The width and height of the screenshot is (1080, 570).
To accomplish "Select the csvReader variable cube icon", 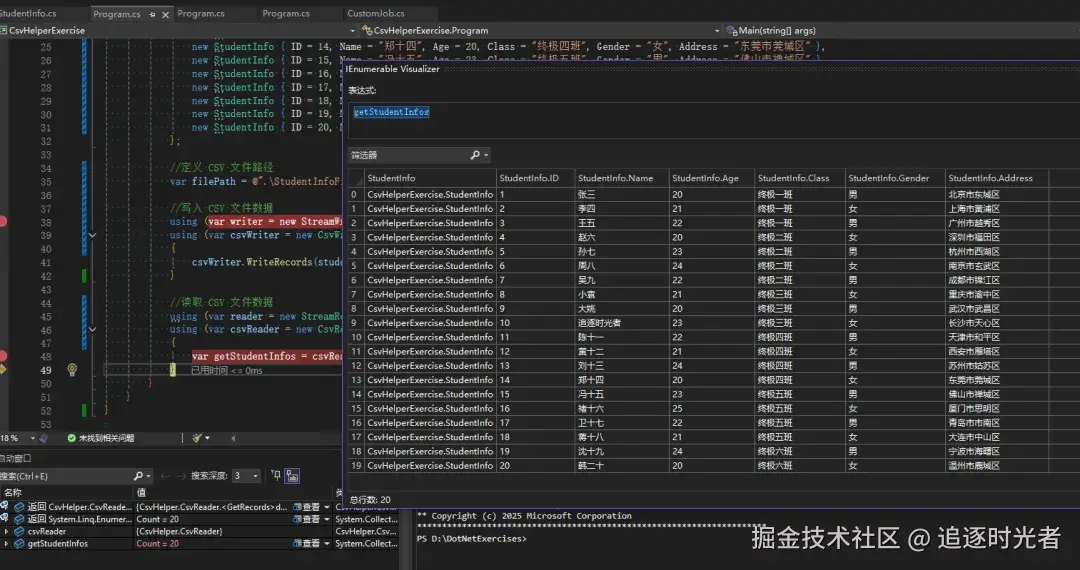I will point(19,531).
